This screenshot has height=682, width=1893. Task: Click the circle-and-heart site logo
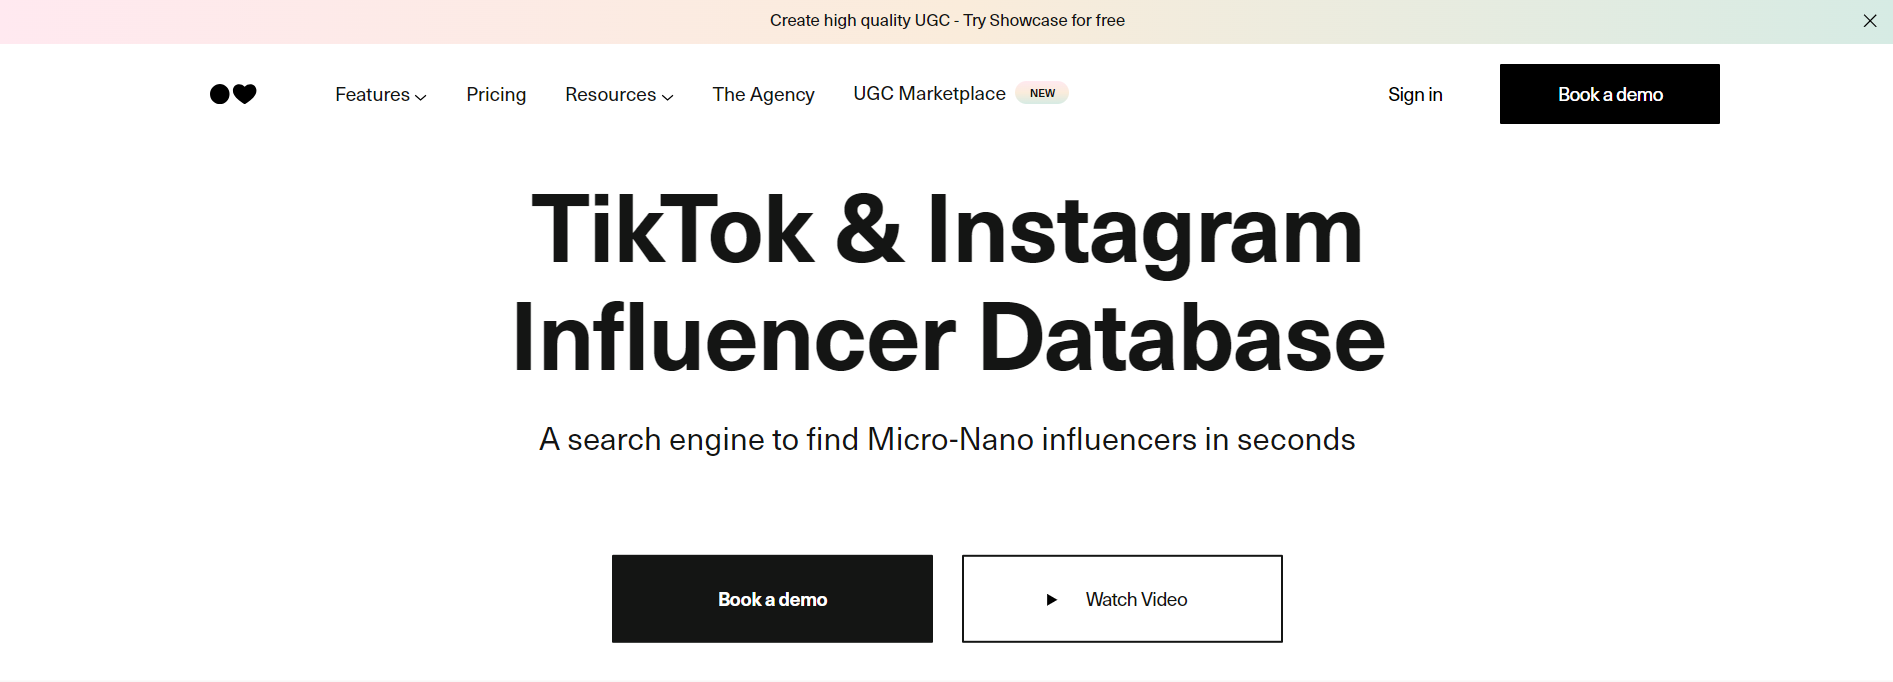232,94
